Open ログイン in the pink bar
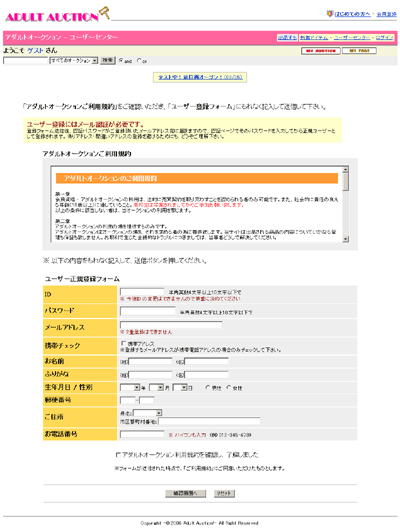The width and height of the screenshot is (400, 528). (x=385, y=38)
